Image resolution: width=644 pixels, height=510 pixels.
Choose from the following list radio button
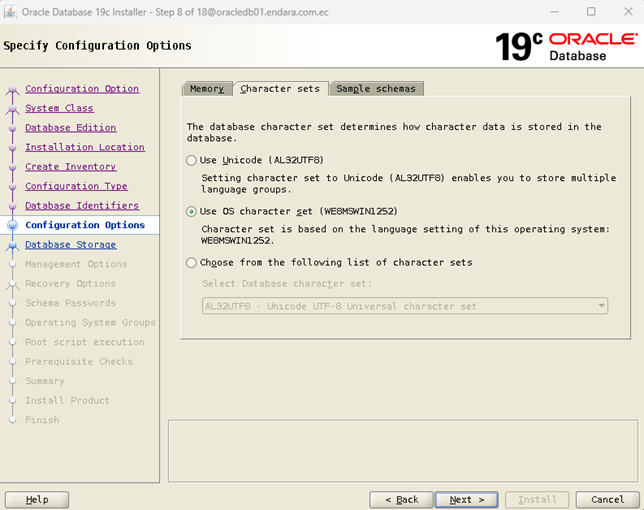tap(191, 262)
